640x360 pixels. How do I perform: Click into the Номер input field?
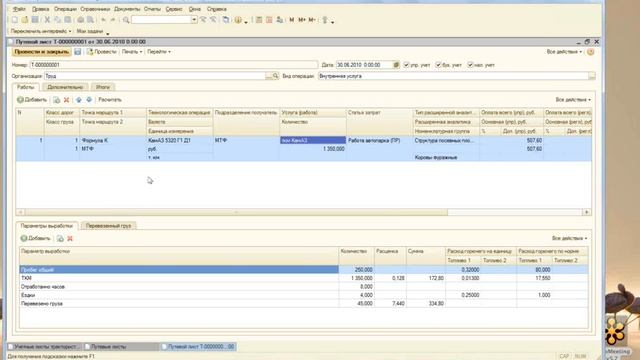coord(173,65)
